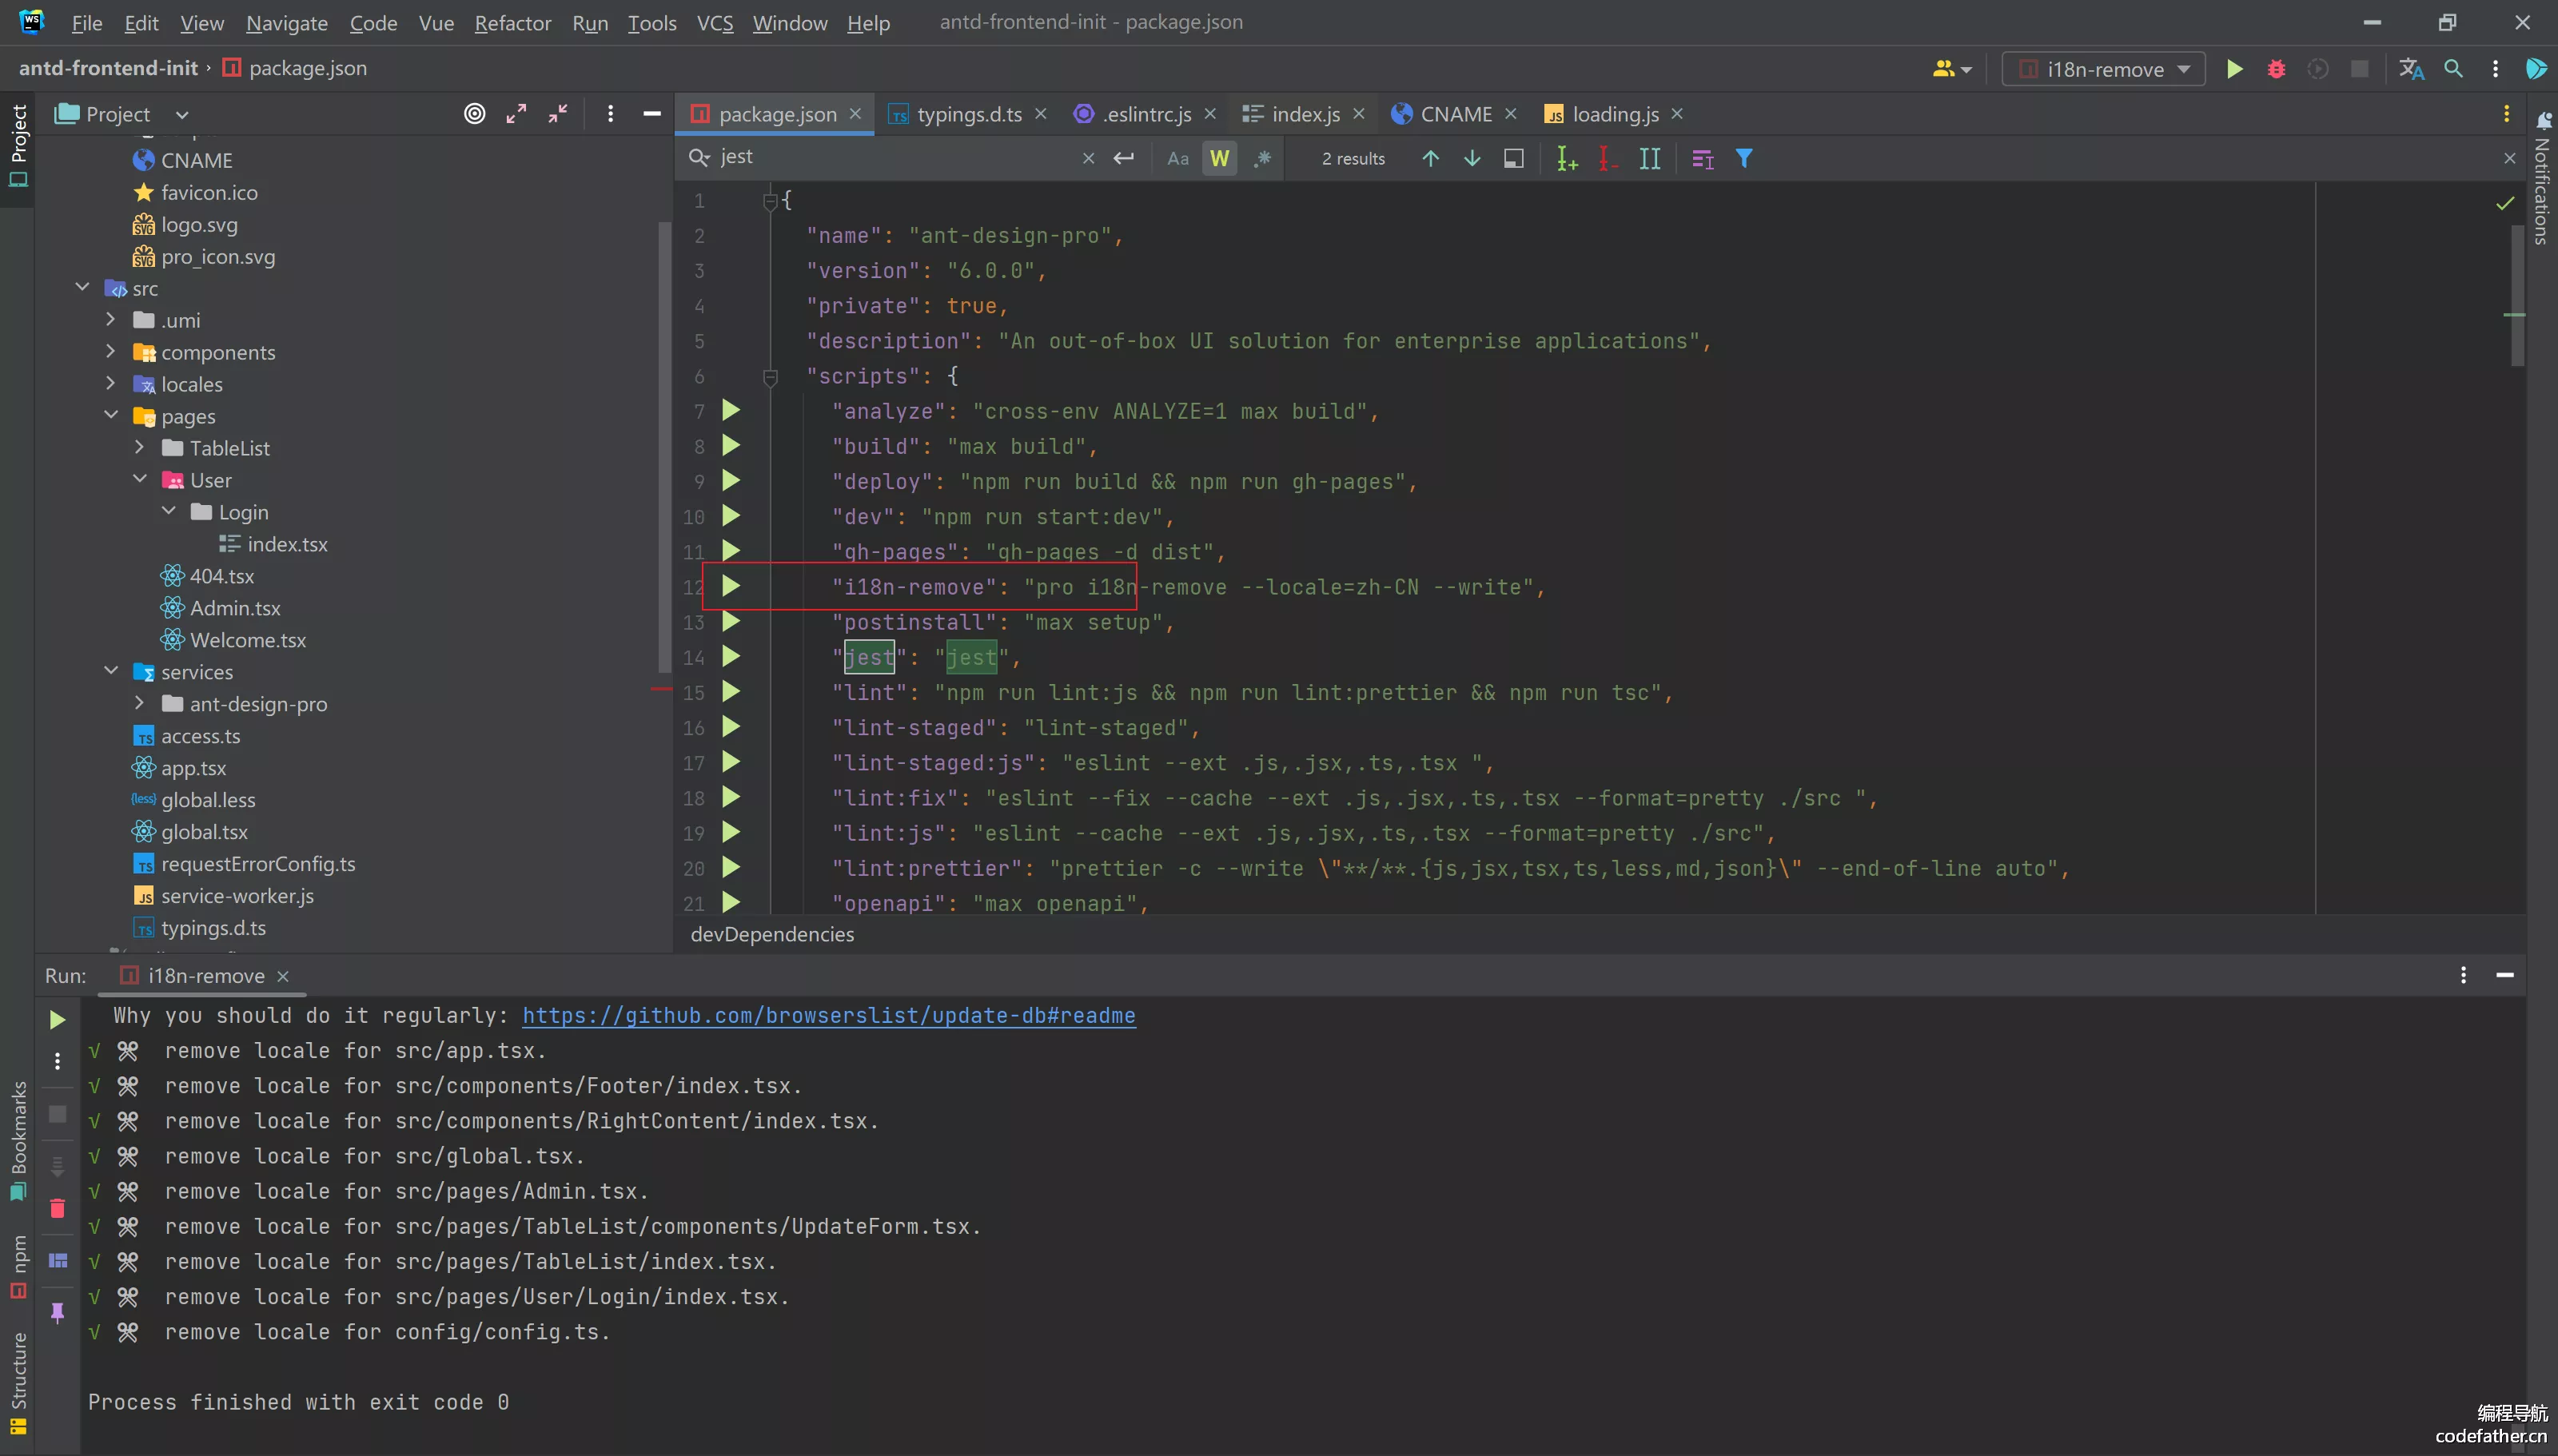The height and width of the screenshot is (1456, 2558).
Task: Toggle Words option in search bar
Action: pos(1219,158)
